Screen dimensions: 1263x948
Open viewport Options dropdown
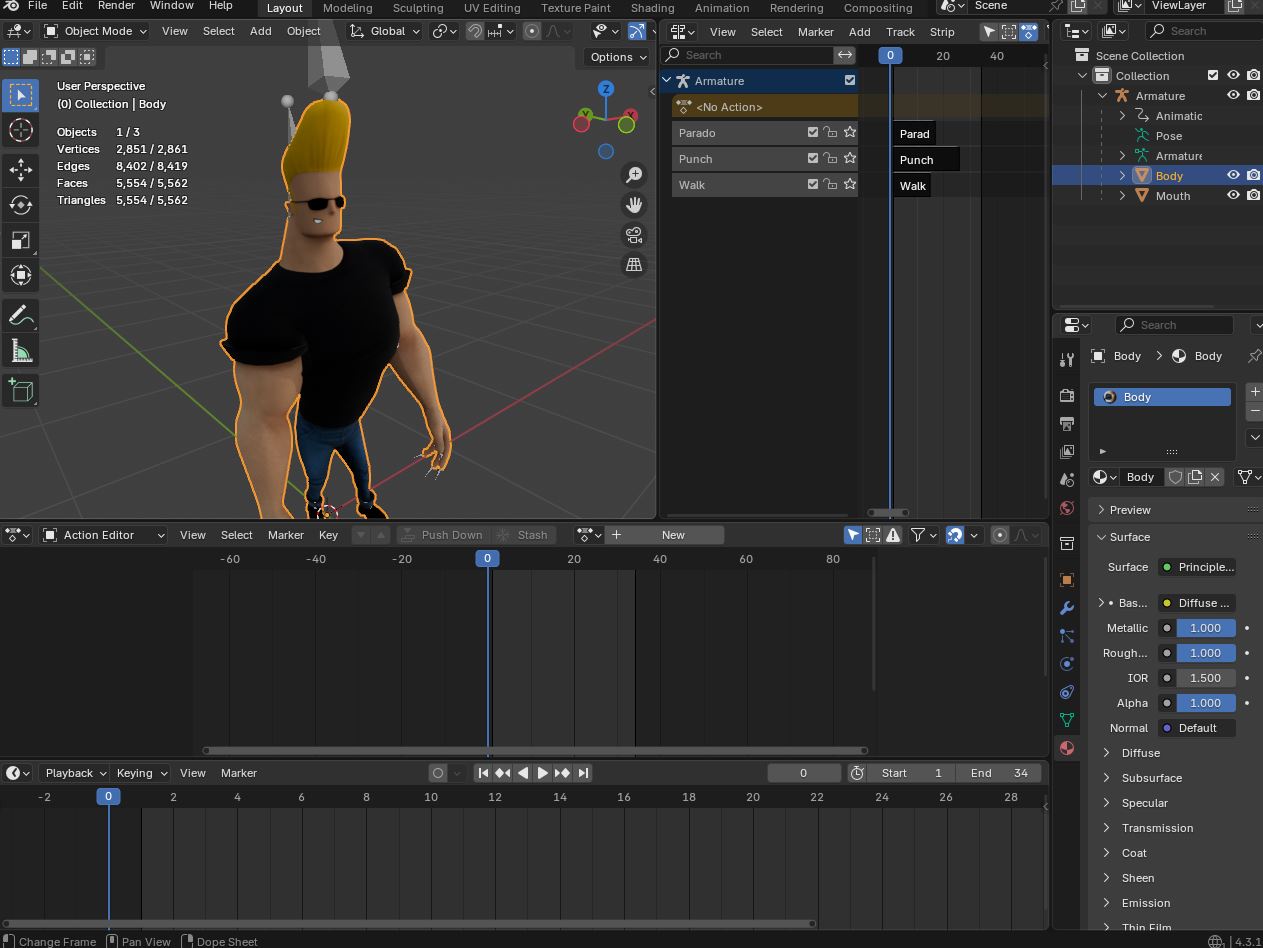(x=617, y=57)
